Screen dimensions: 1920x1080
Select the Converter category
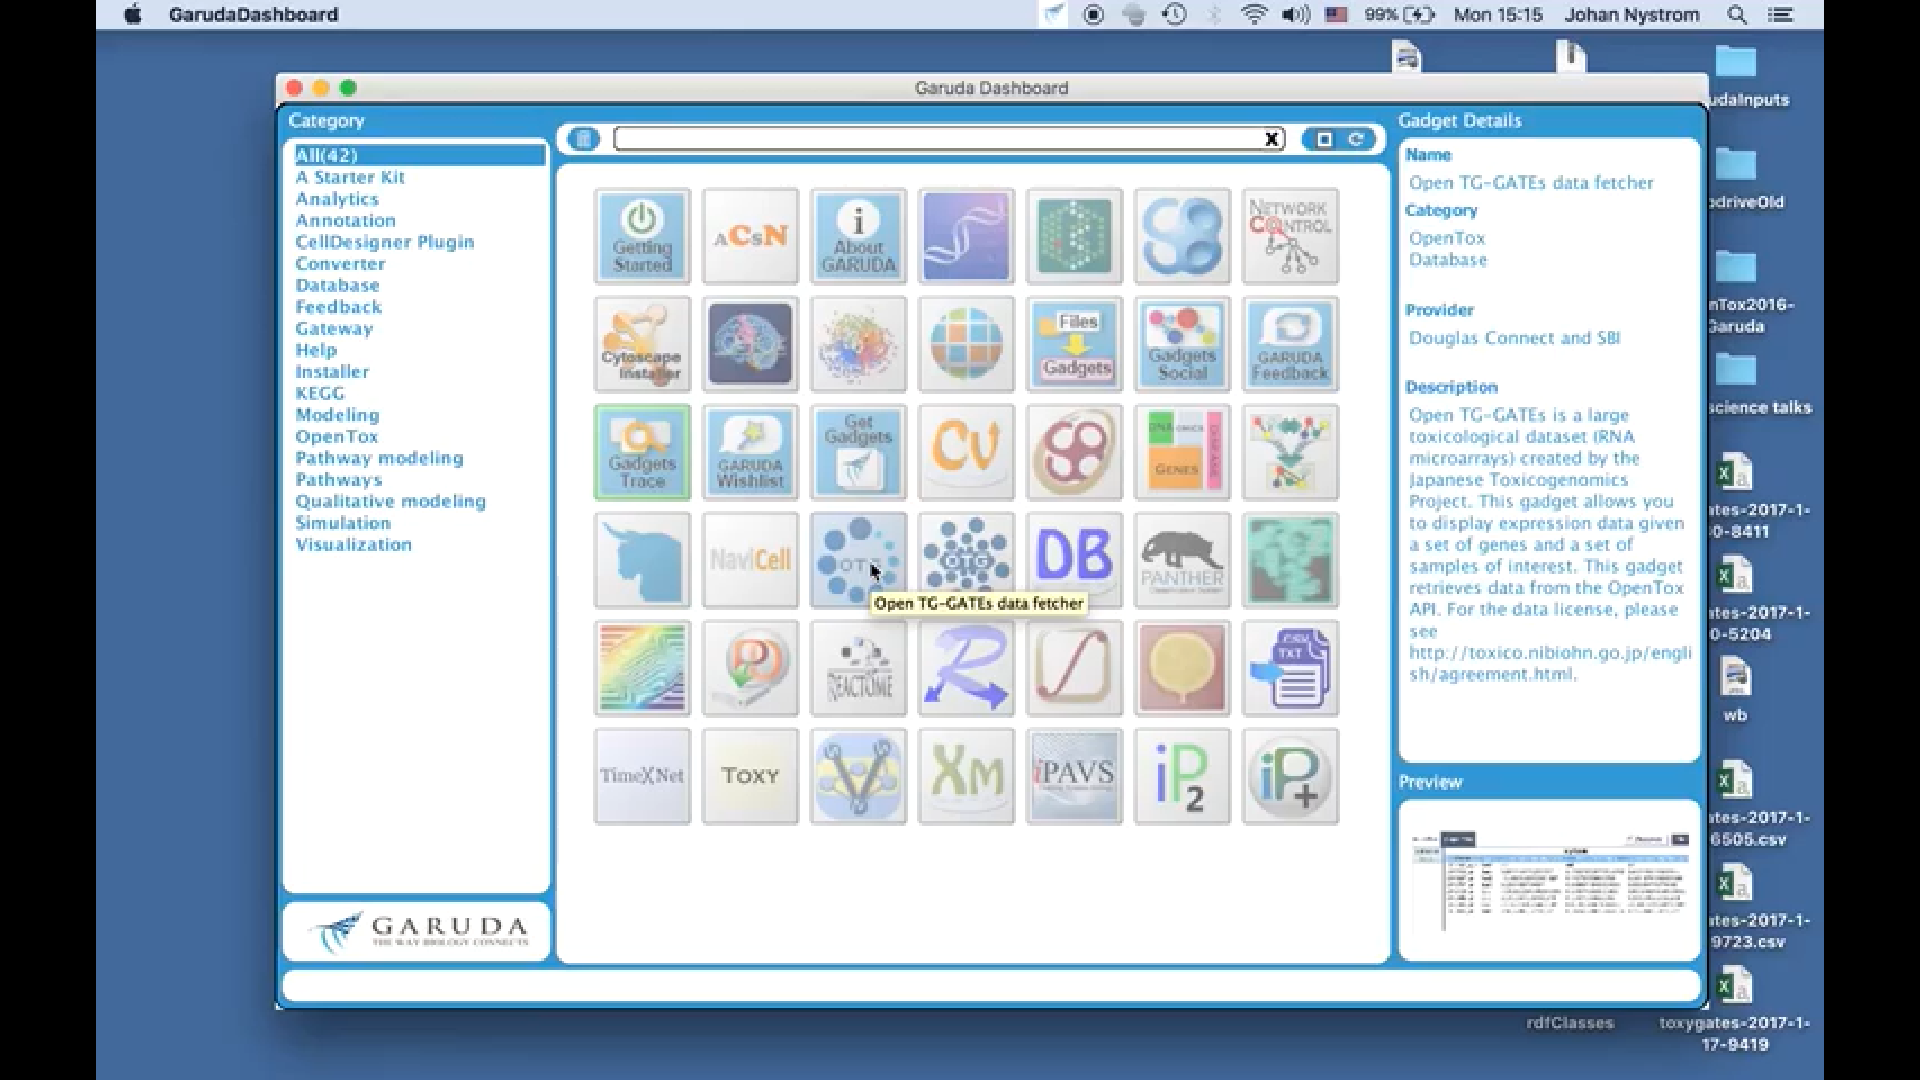point(340,264)
